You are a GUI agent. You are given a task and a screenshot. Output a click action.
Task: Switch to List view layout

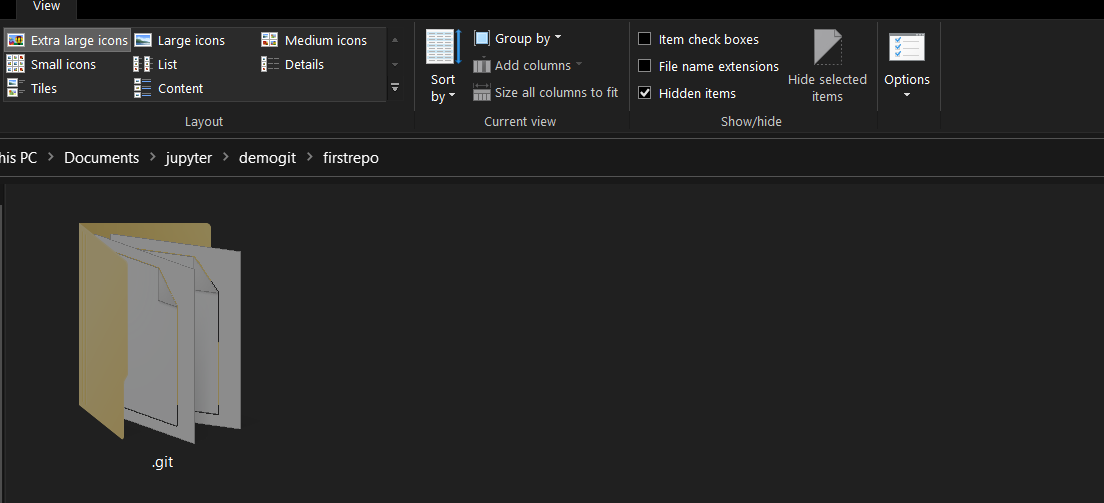click(x=156, y=64)
